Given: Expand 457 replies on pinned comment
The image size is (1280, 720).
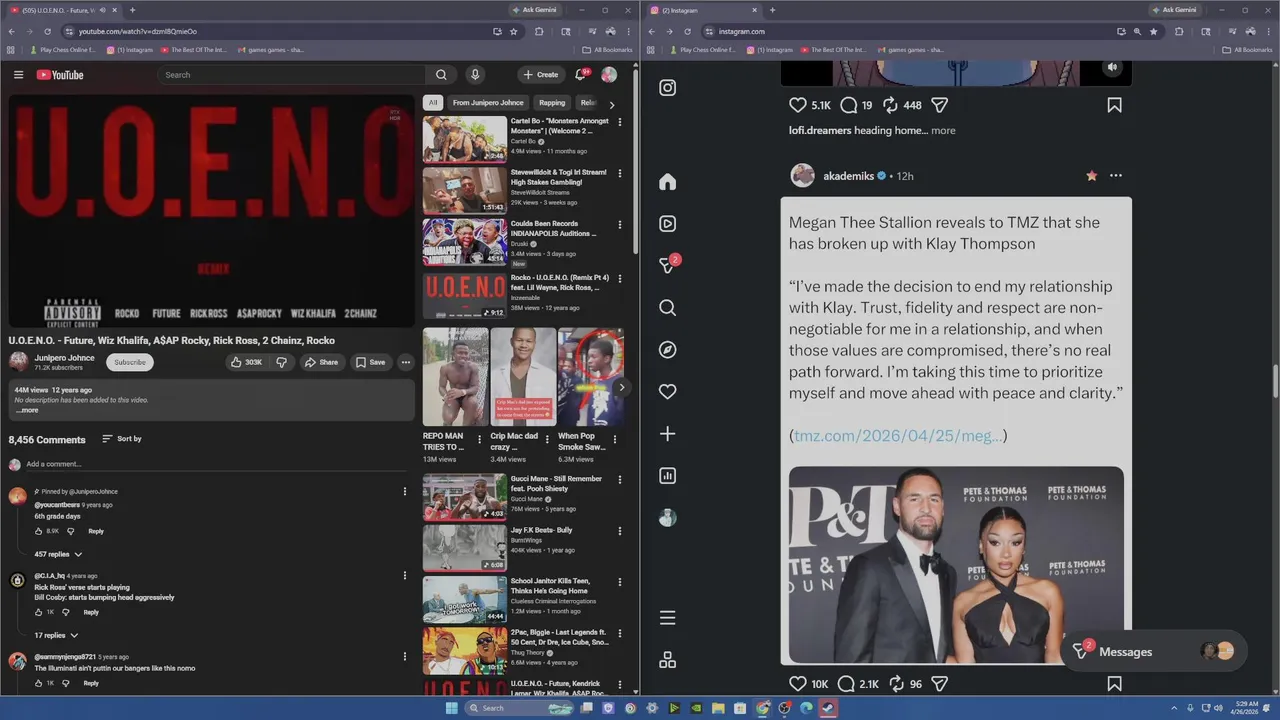Looking at the screenshot, I should click(x=58, y=554).
